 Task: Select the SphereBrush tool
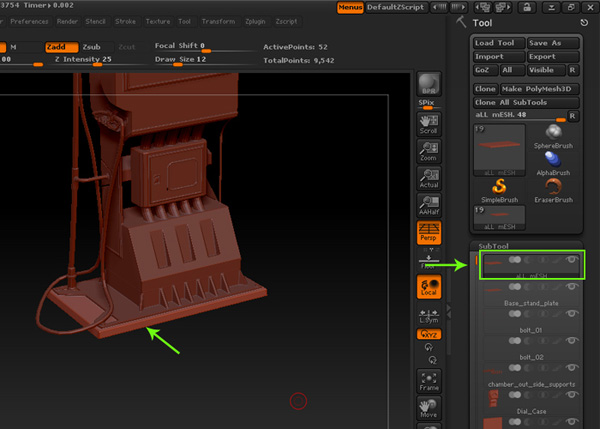pos(553,137)
